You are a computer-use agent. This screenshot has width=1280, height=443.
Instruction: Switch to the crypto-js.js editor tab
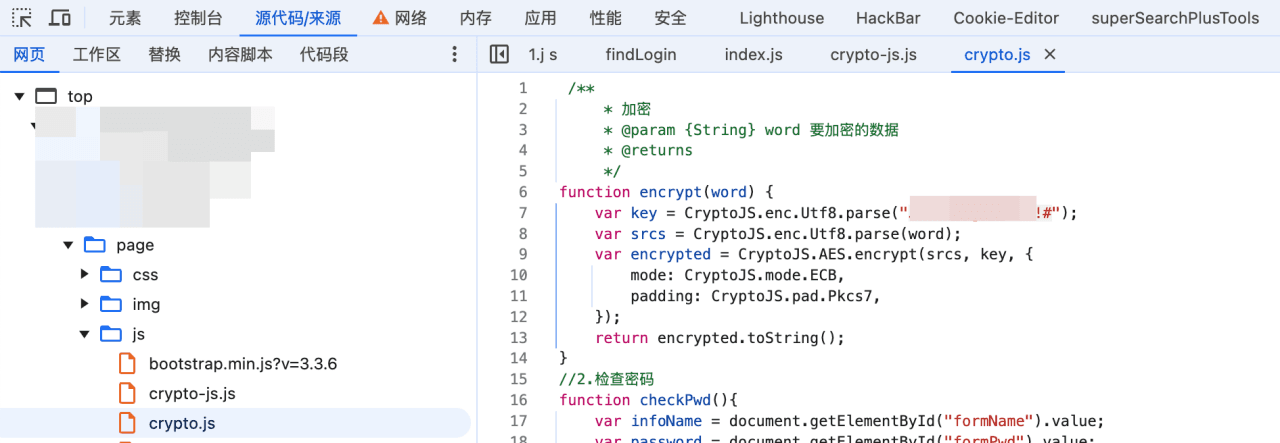(x=873, y=54)
